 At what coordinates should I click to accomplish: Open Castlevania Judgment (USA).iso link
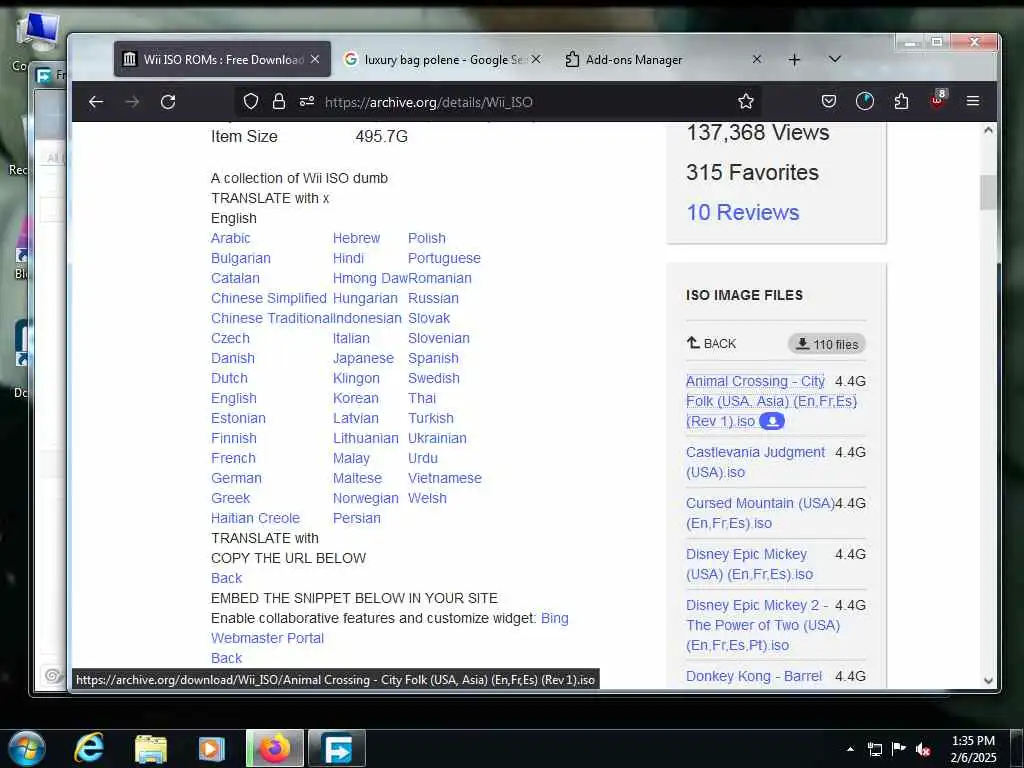tap(755, 462)
